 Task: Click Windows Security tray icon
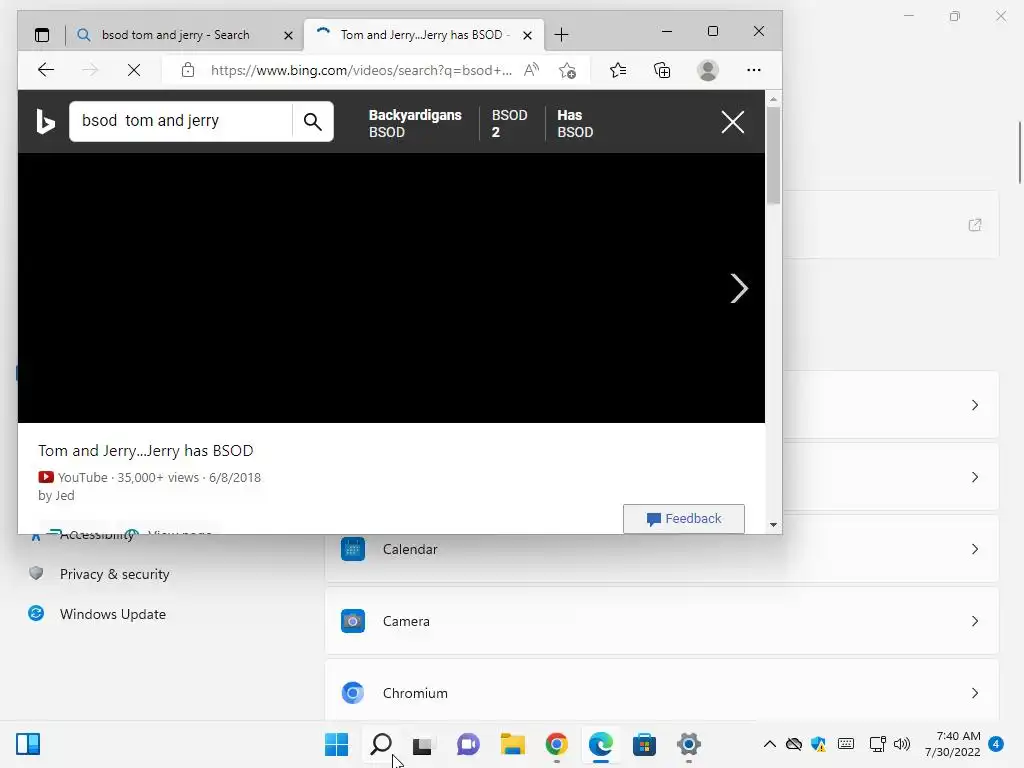click(818, 744)
